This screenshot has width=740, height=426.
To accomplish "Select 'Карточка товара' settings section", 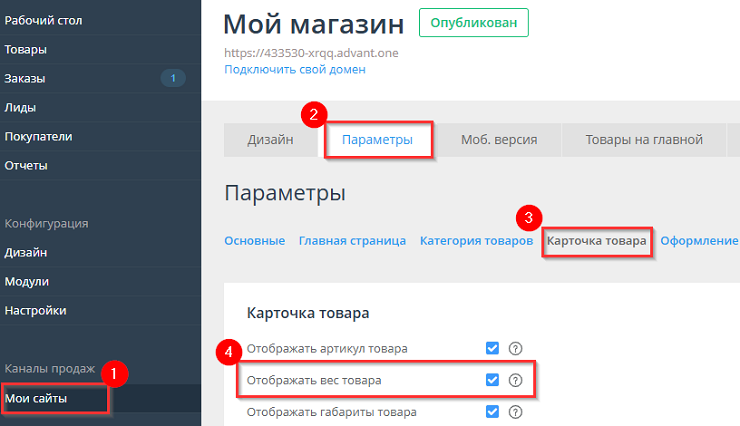I will point(597,241).
